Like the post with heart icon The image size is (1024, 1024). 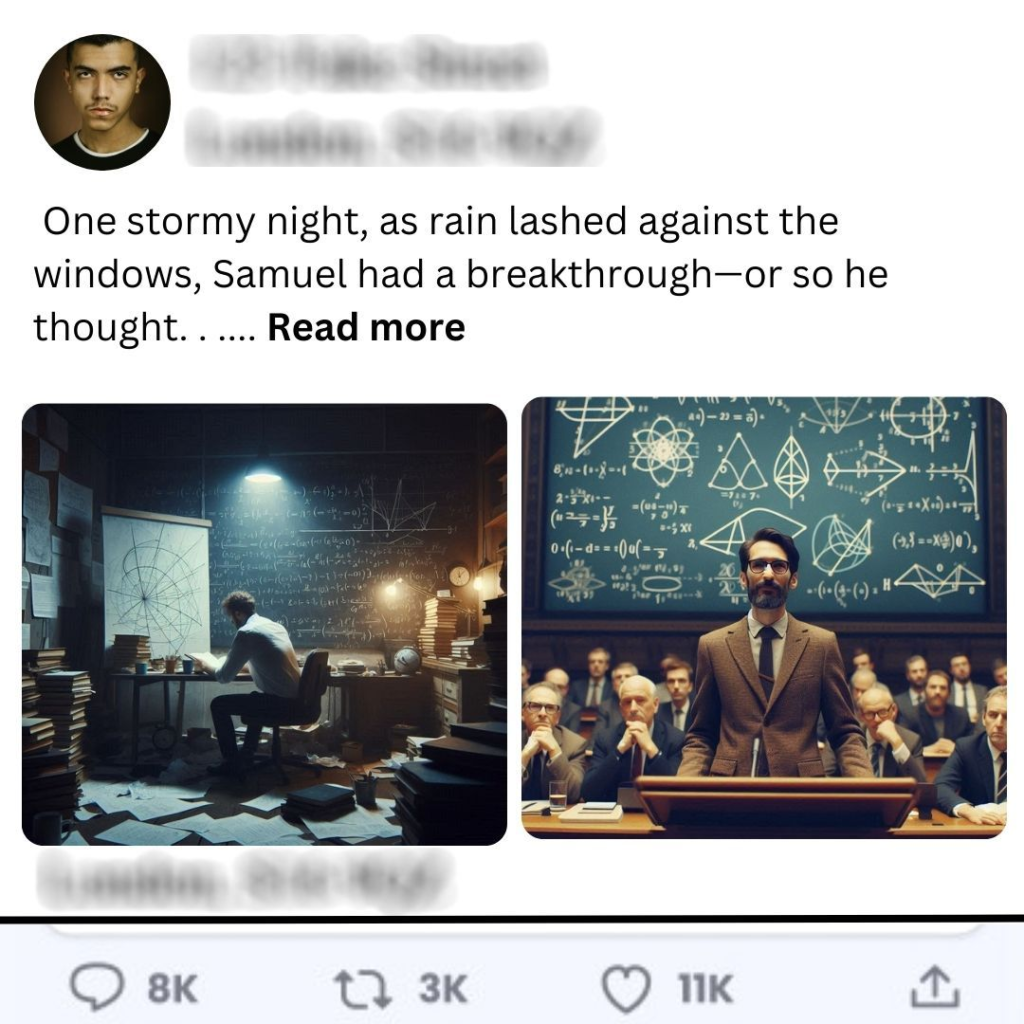(626, 988)
